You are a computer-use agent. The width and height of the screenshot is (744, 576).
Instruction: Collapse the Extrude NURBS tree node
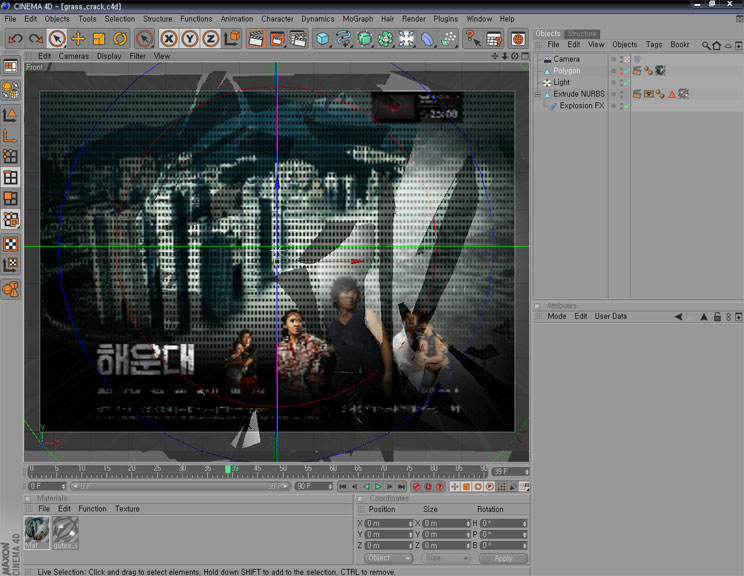[538, 94]
